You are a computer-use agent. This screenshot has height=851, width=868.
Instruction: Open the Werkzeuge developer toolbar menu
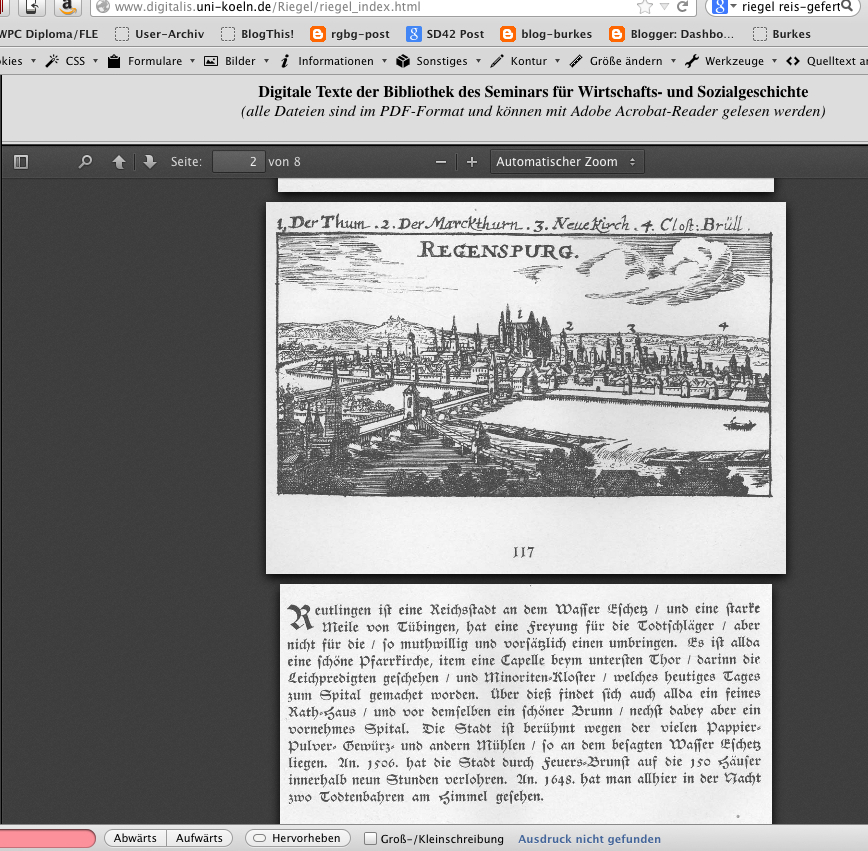pos(734,61)
